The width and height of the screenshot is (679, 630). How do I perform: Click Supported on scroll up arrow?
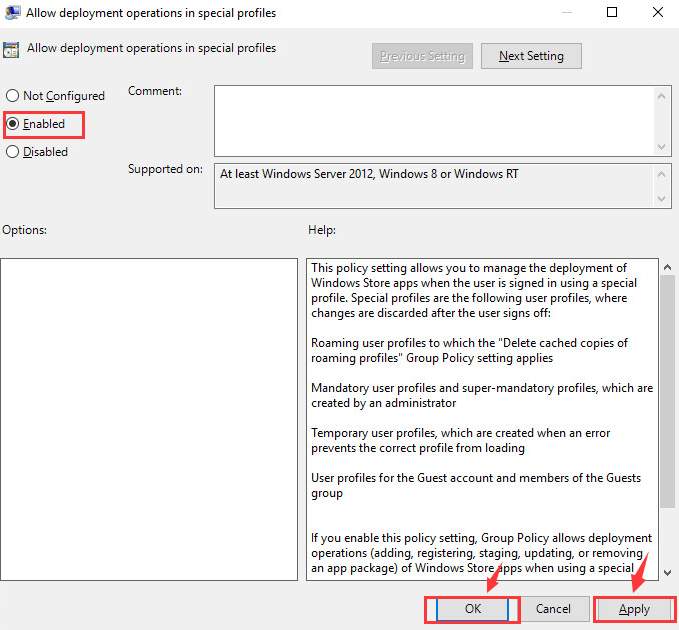[661, 174]
